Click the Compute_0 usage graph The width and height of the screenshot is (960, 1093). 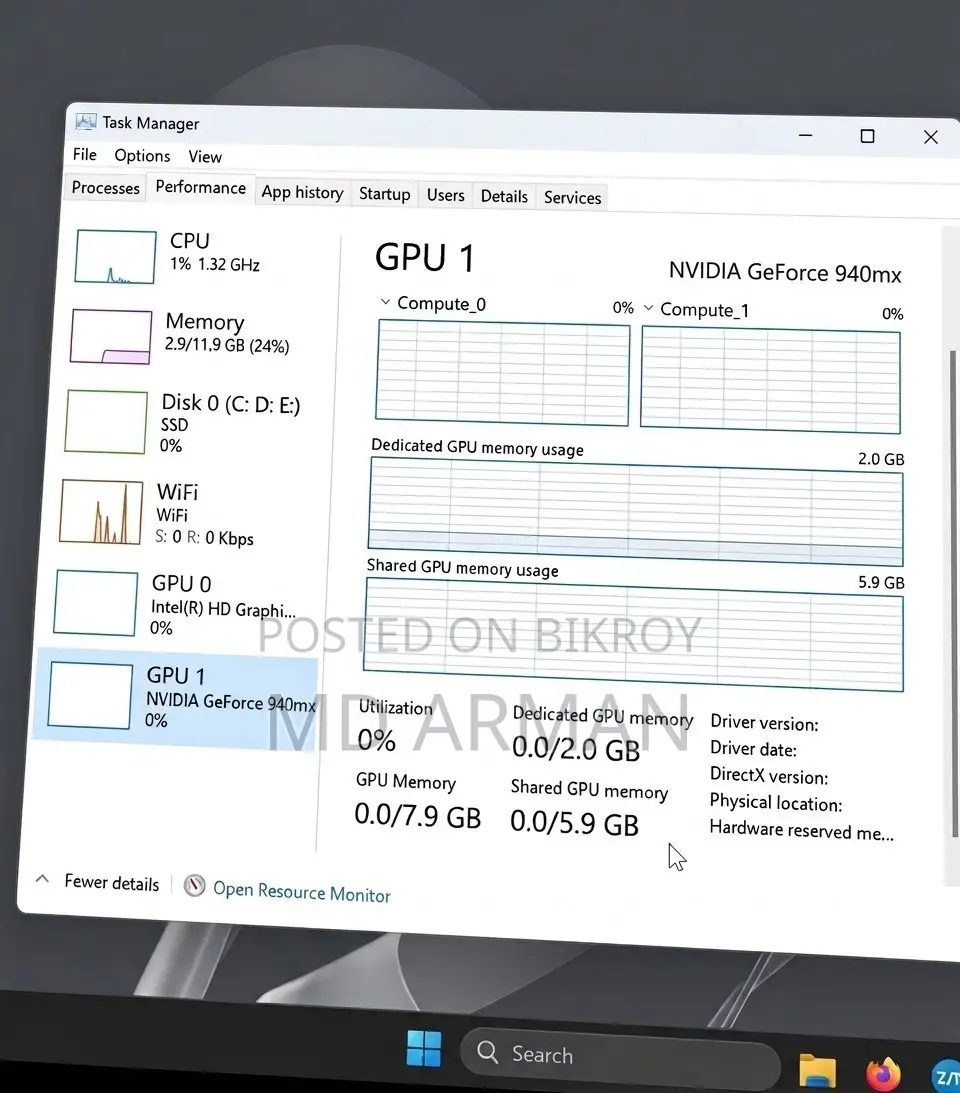502,373
